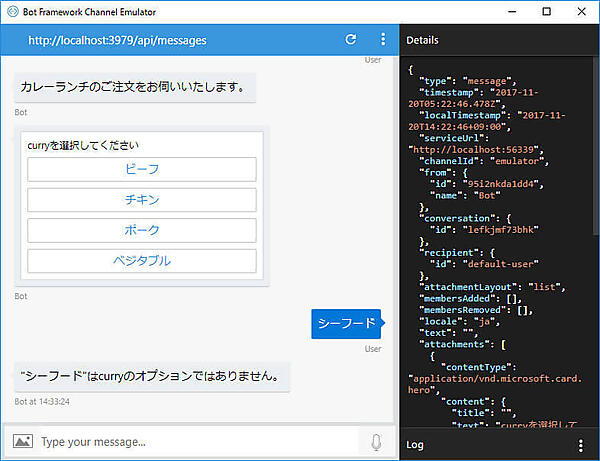Click the Bot Framework app icon in title bar

click(x=12, y=11)
